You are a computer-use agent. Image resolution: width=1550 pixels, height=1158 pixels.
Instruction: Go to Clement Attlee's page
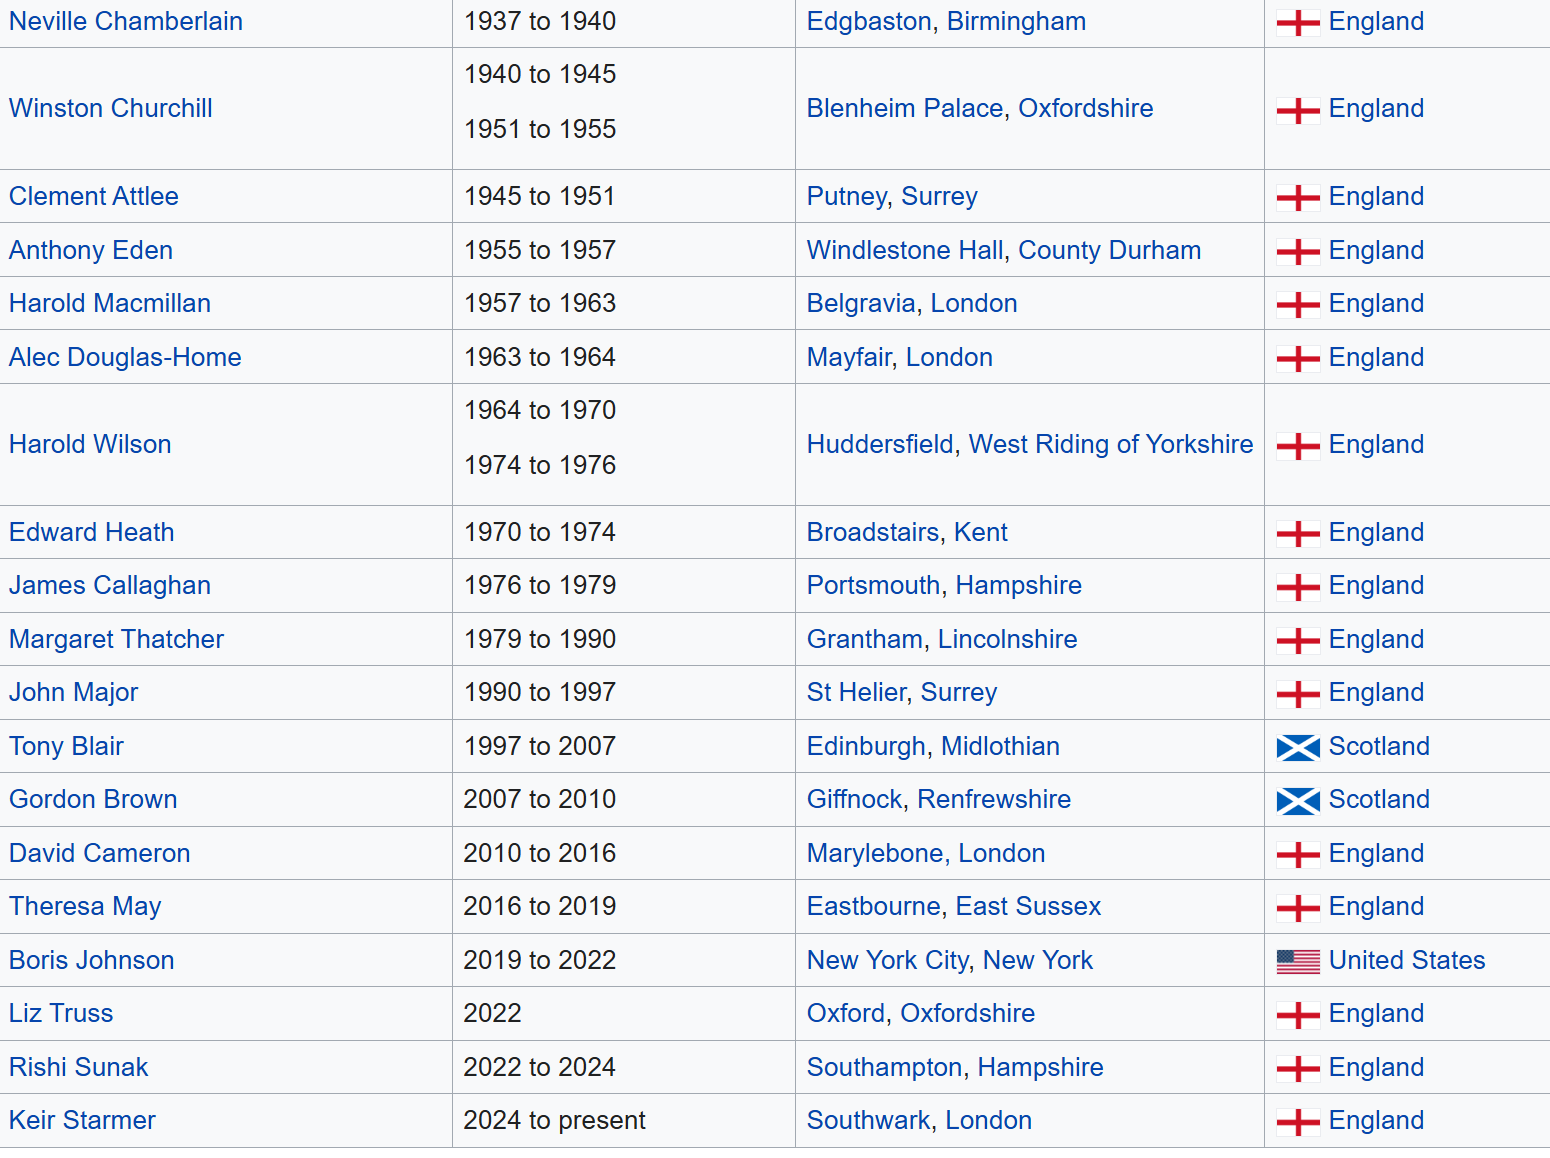(94, 197)
